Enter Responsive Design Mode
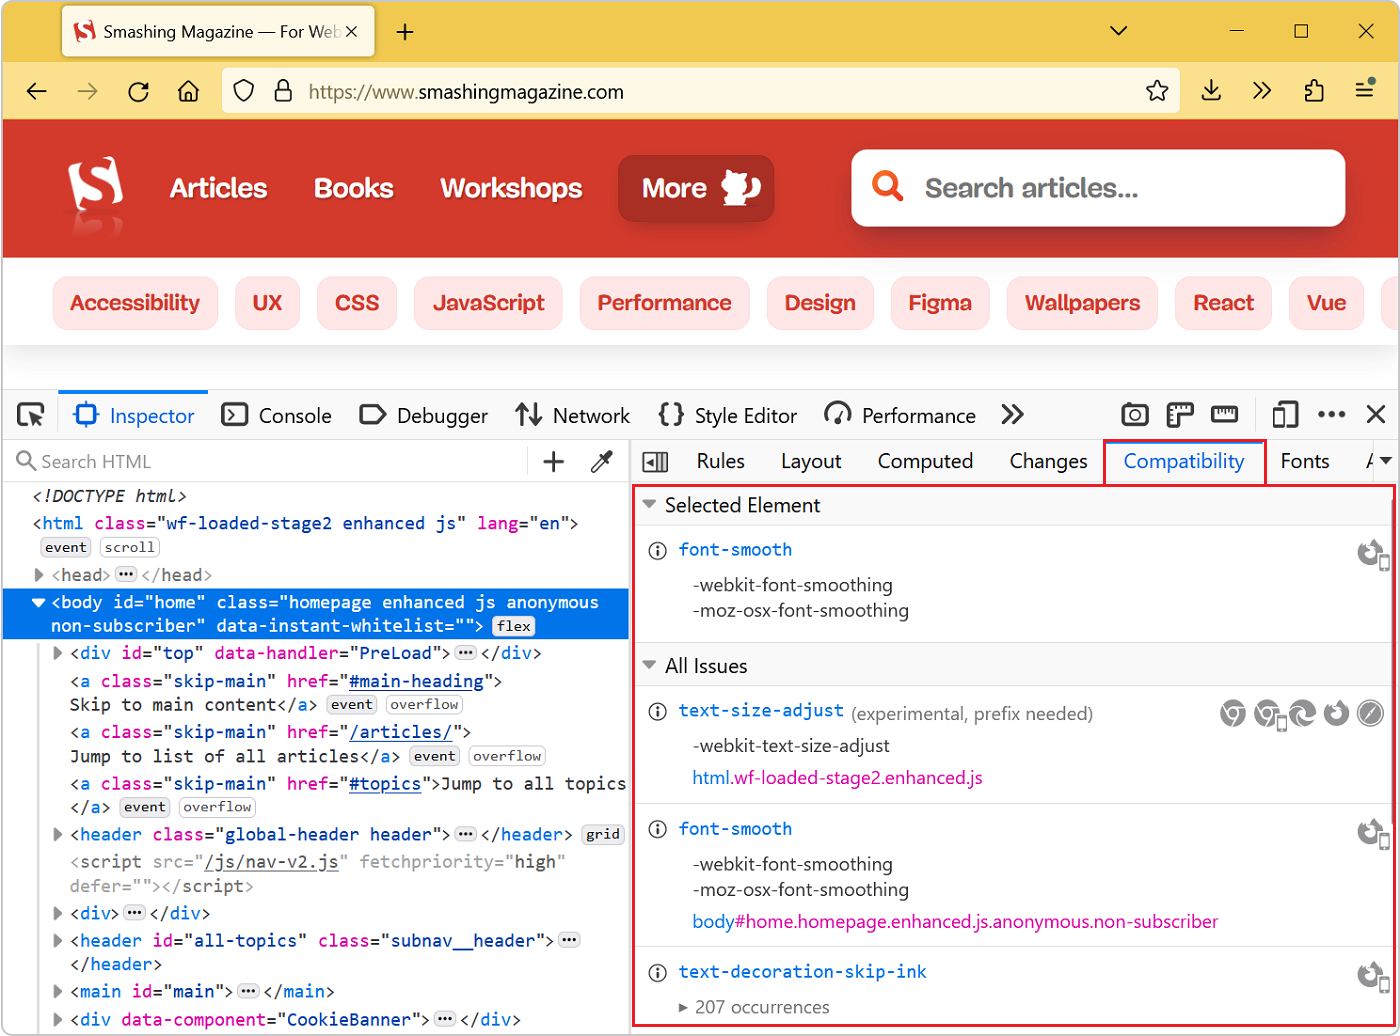1400x1036 pixels. 1286,414
